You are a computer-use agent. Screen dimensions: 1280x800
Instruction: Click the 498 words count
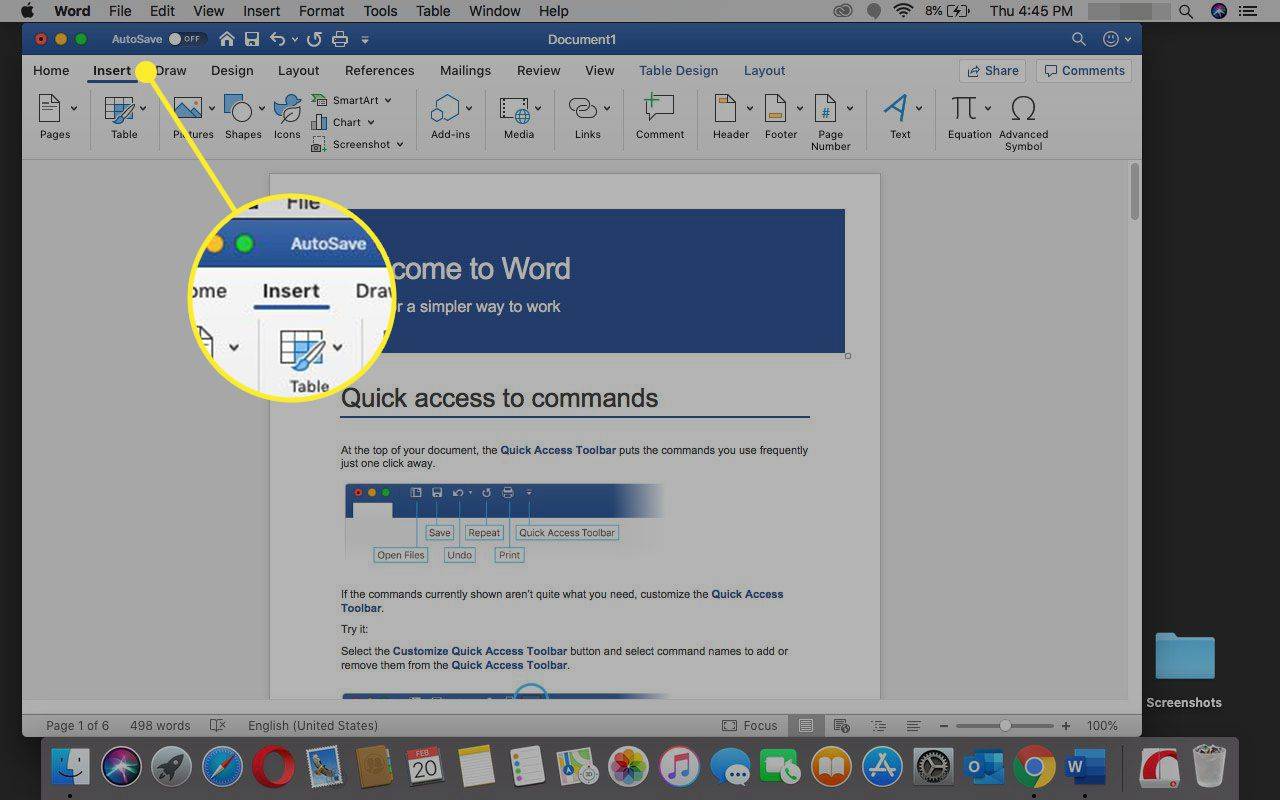click(x=160, y=726)
